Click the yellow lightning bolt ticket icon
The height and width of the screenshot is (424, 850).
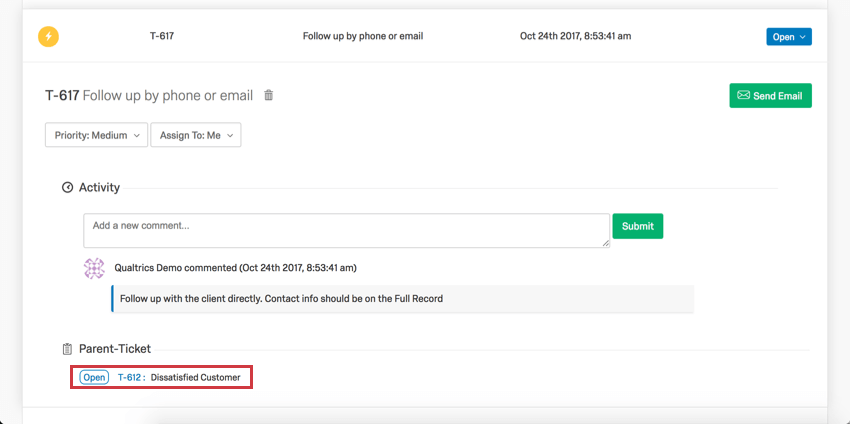(x=48, y=37)
